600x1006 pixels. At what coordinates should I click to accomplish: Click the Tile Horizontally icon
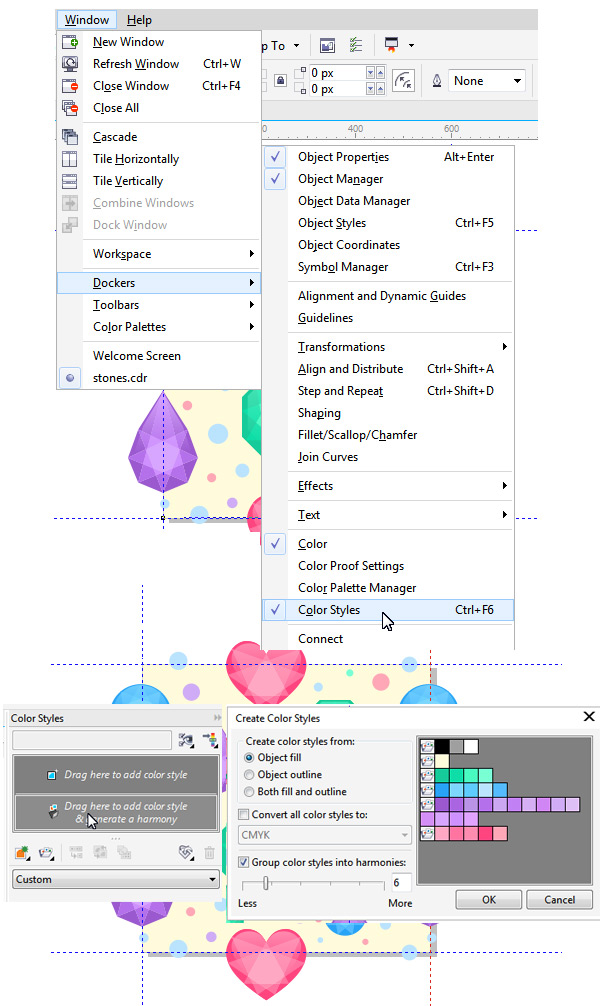click(x=69, y=158)
